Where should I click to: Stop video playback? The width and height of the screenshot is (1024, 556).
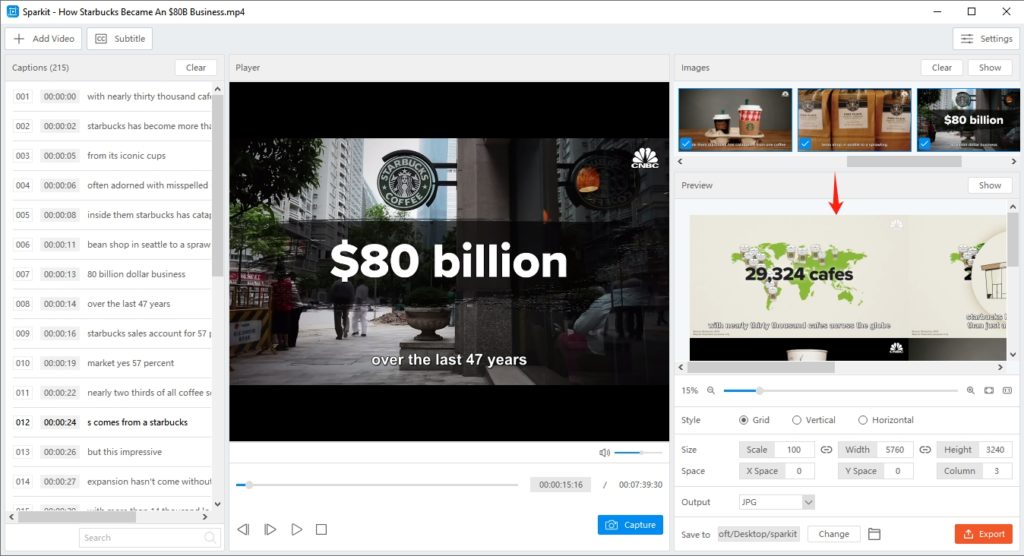coord(321,529)
